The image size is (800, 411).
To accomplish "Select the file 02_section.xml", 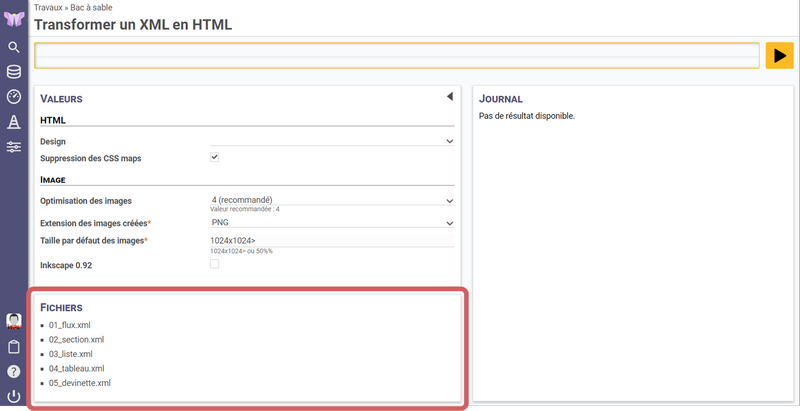I will tap(77, 340).
